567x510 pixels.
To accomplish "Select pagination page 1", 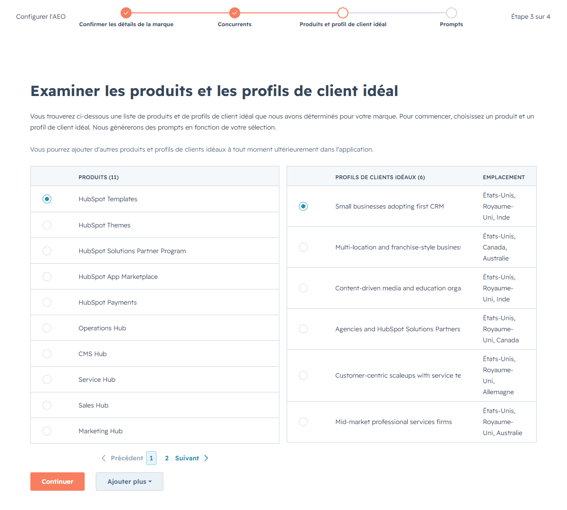I will click(152, 458).
